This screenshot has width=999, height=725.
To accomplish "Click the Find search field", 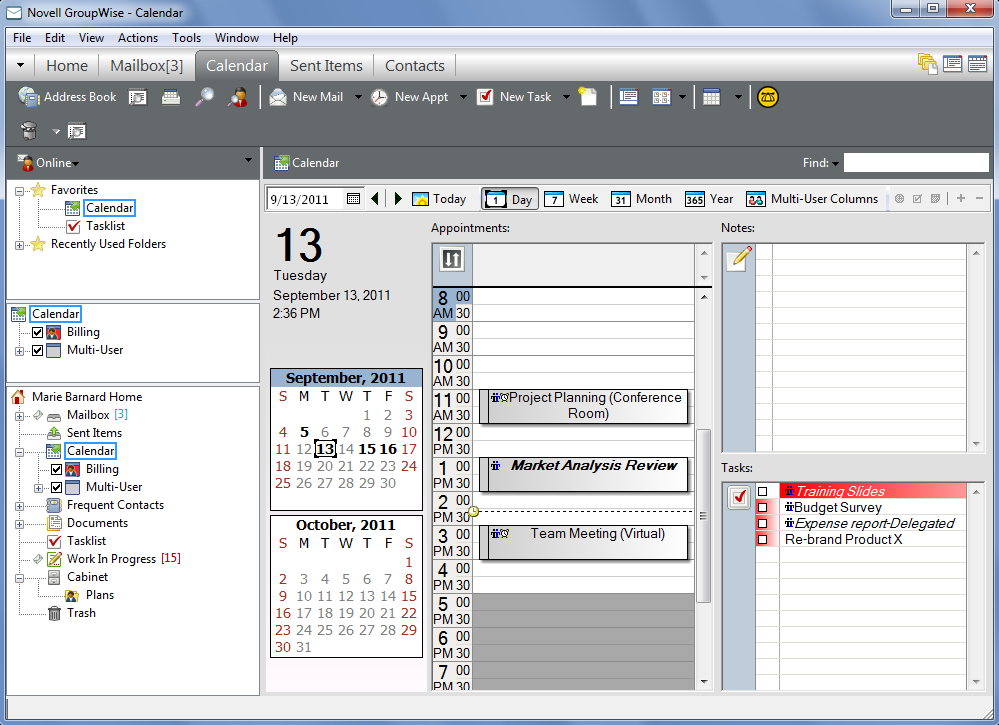I will (916, 163).
